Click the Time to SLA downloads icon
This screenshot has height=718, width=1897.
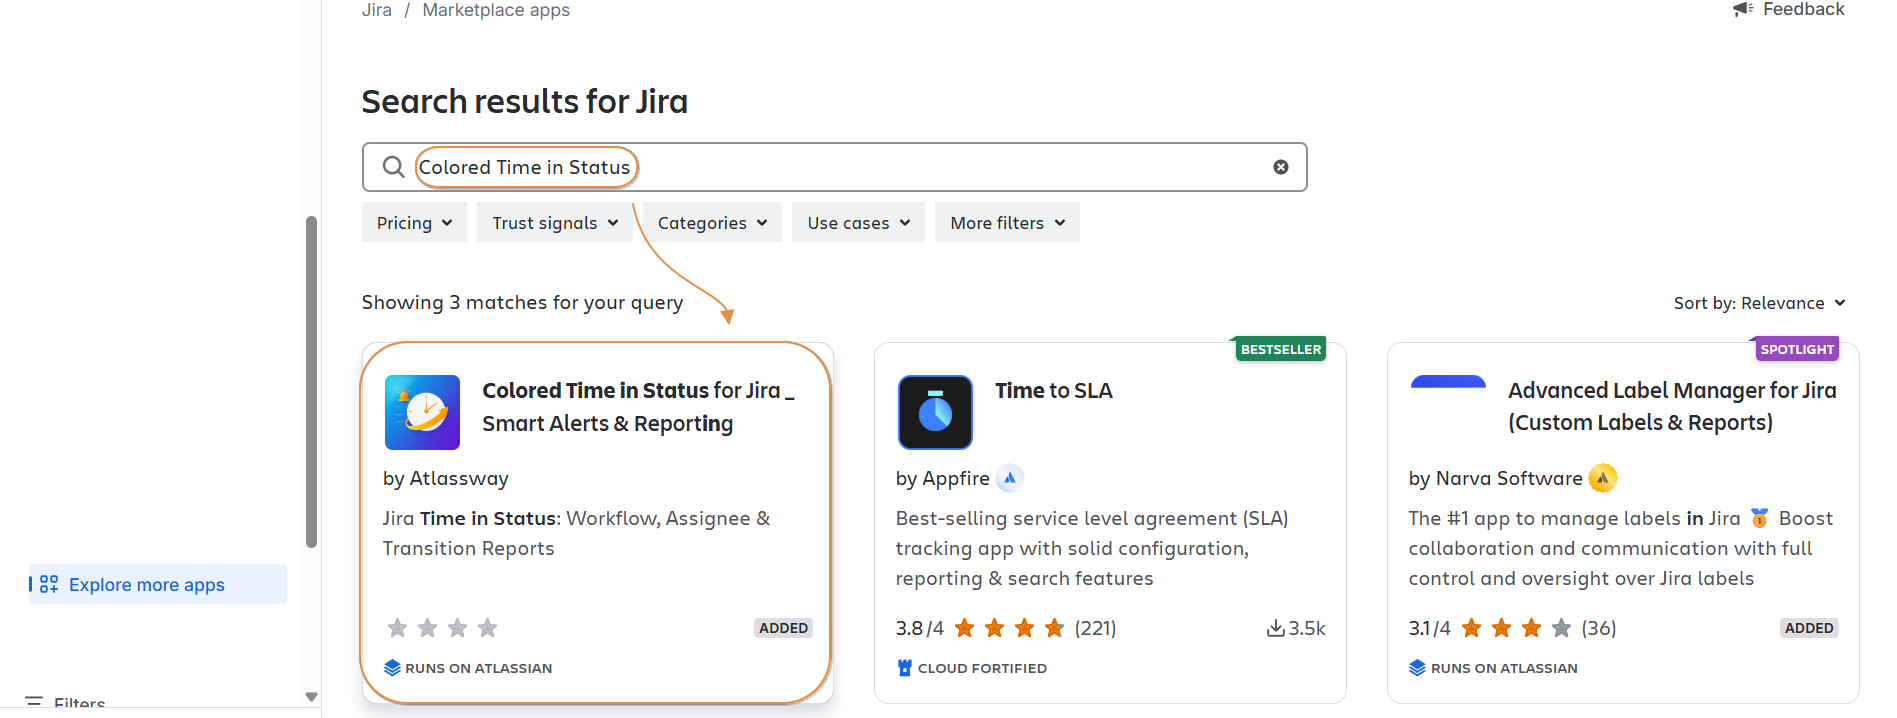click(x=1275, y=628)
